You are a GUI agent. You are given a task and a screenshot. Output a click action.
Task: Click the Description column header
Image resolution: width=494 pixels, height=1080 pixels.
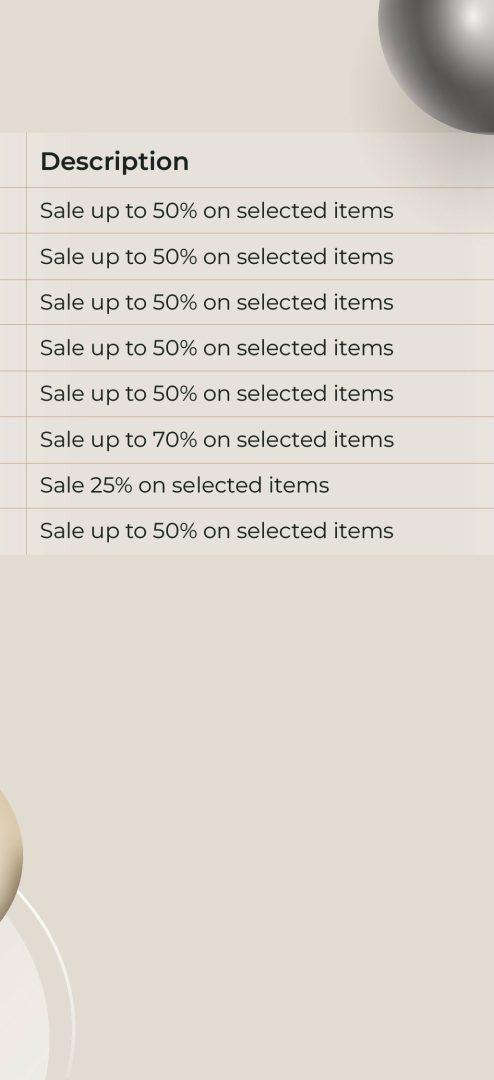114,162
